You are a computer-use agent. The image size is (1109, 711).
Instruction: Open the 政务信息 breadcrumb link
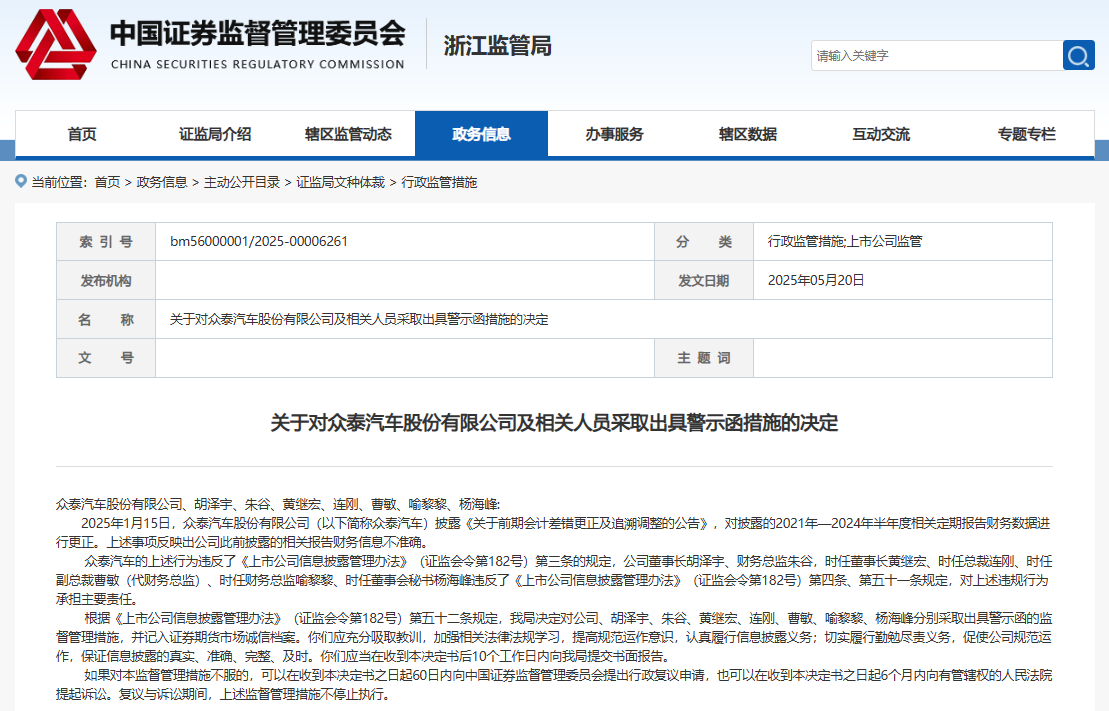pos(160,182)
